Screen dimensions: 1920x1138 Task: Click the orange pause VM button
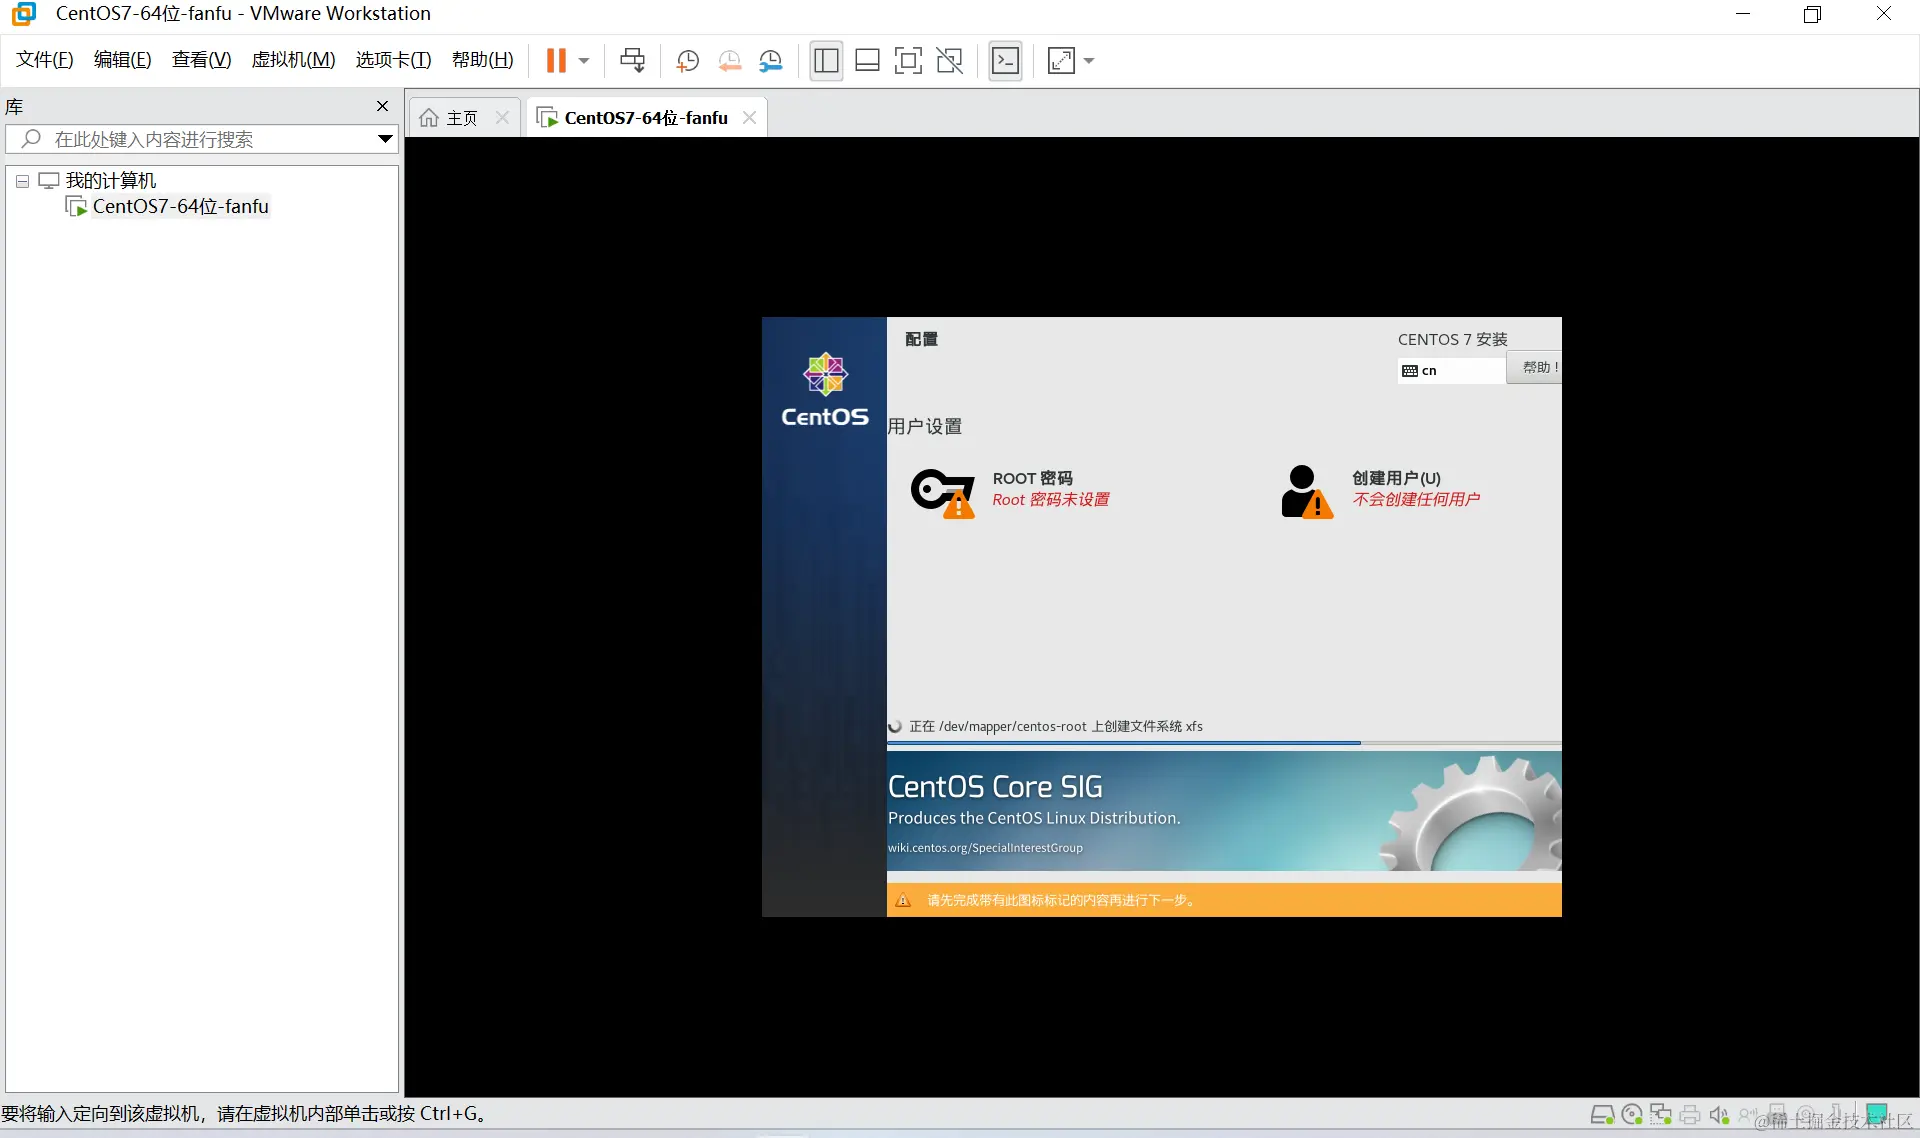556,61
